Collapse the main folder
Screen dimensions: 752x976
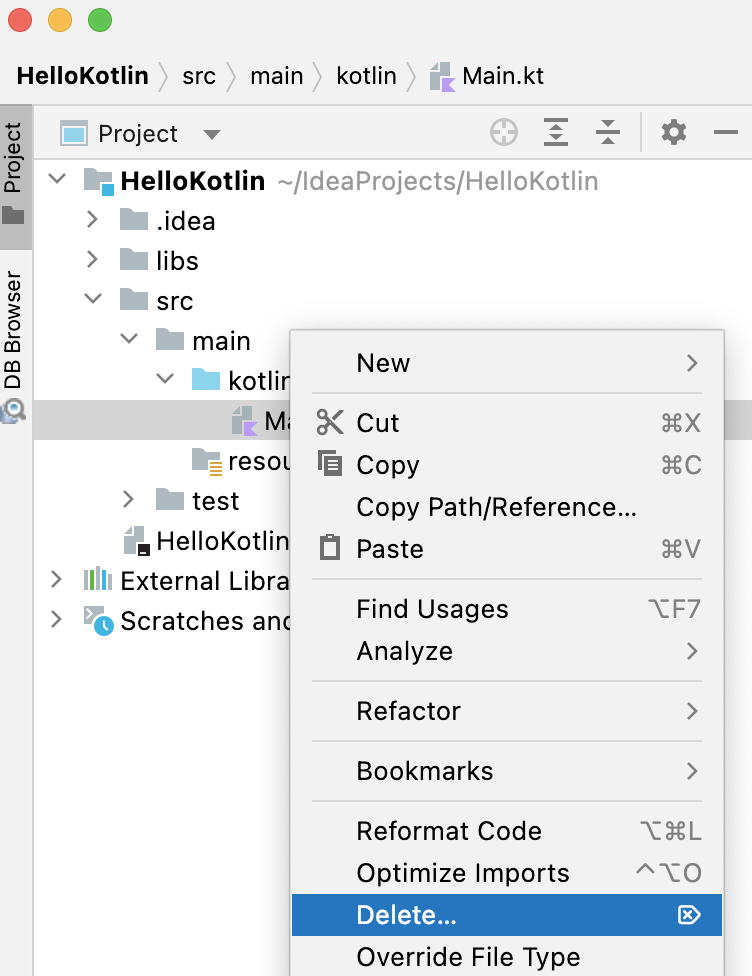click(x=129, y=339)
